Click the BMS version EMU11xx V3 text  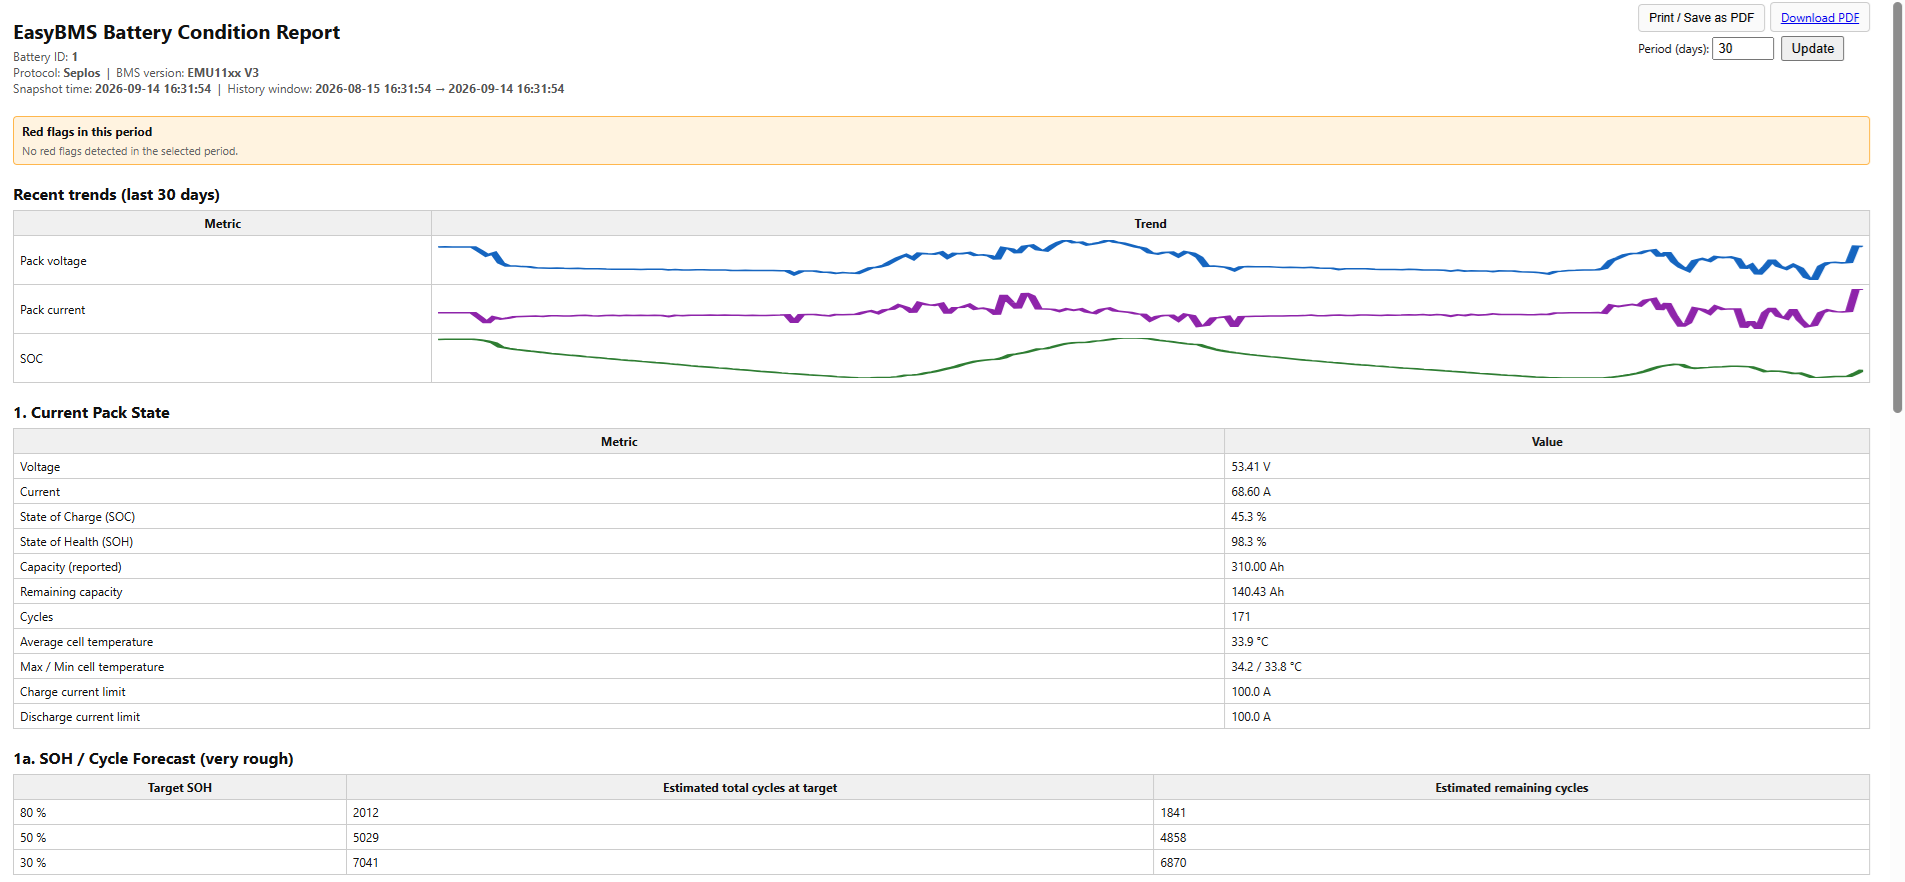pos(187,73)
